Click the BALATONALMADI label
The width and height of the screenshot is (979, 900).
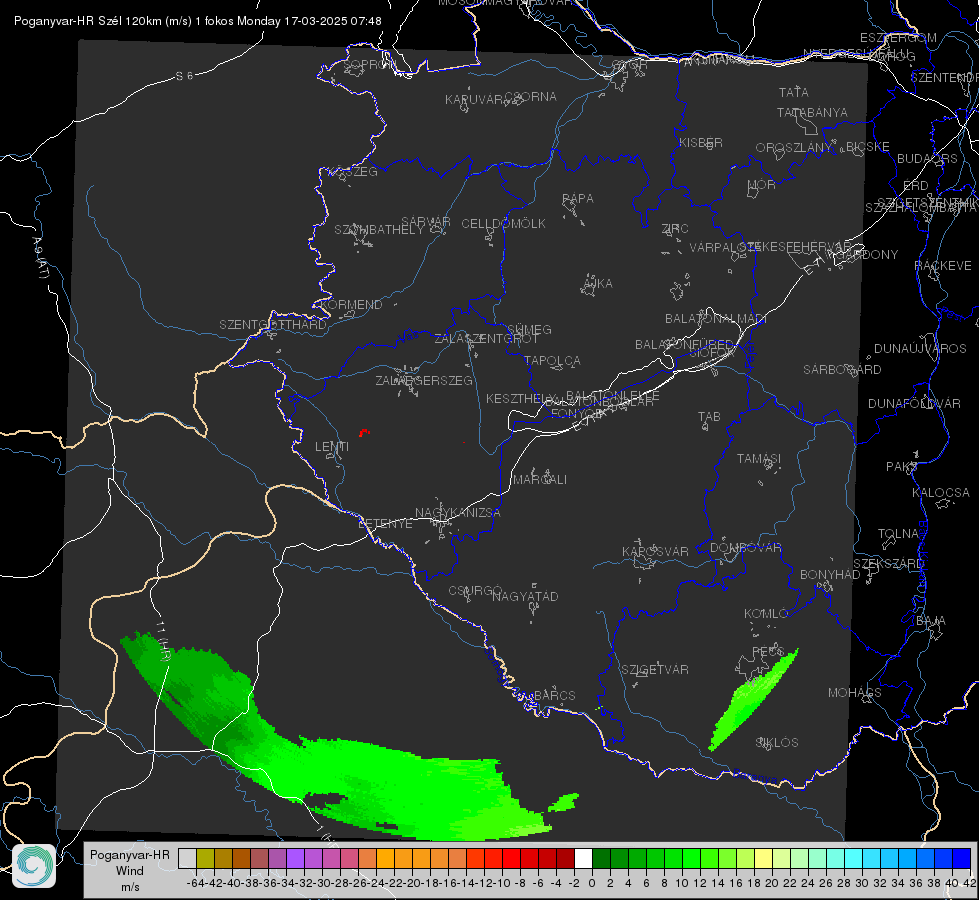(x=716, y=319)
